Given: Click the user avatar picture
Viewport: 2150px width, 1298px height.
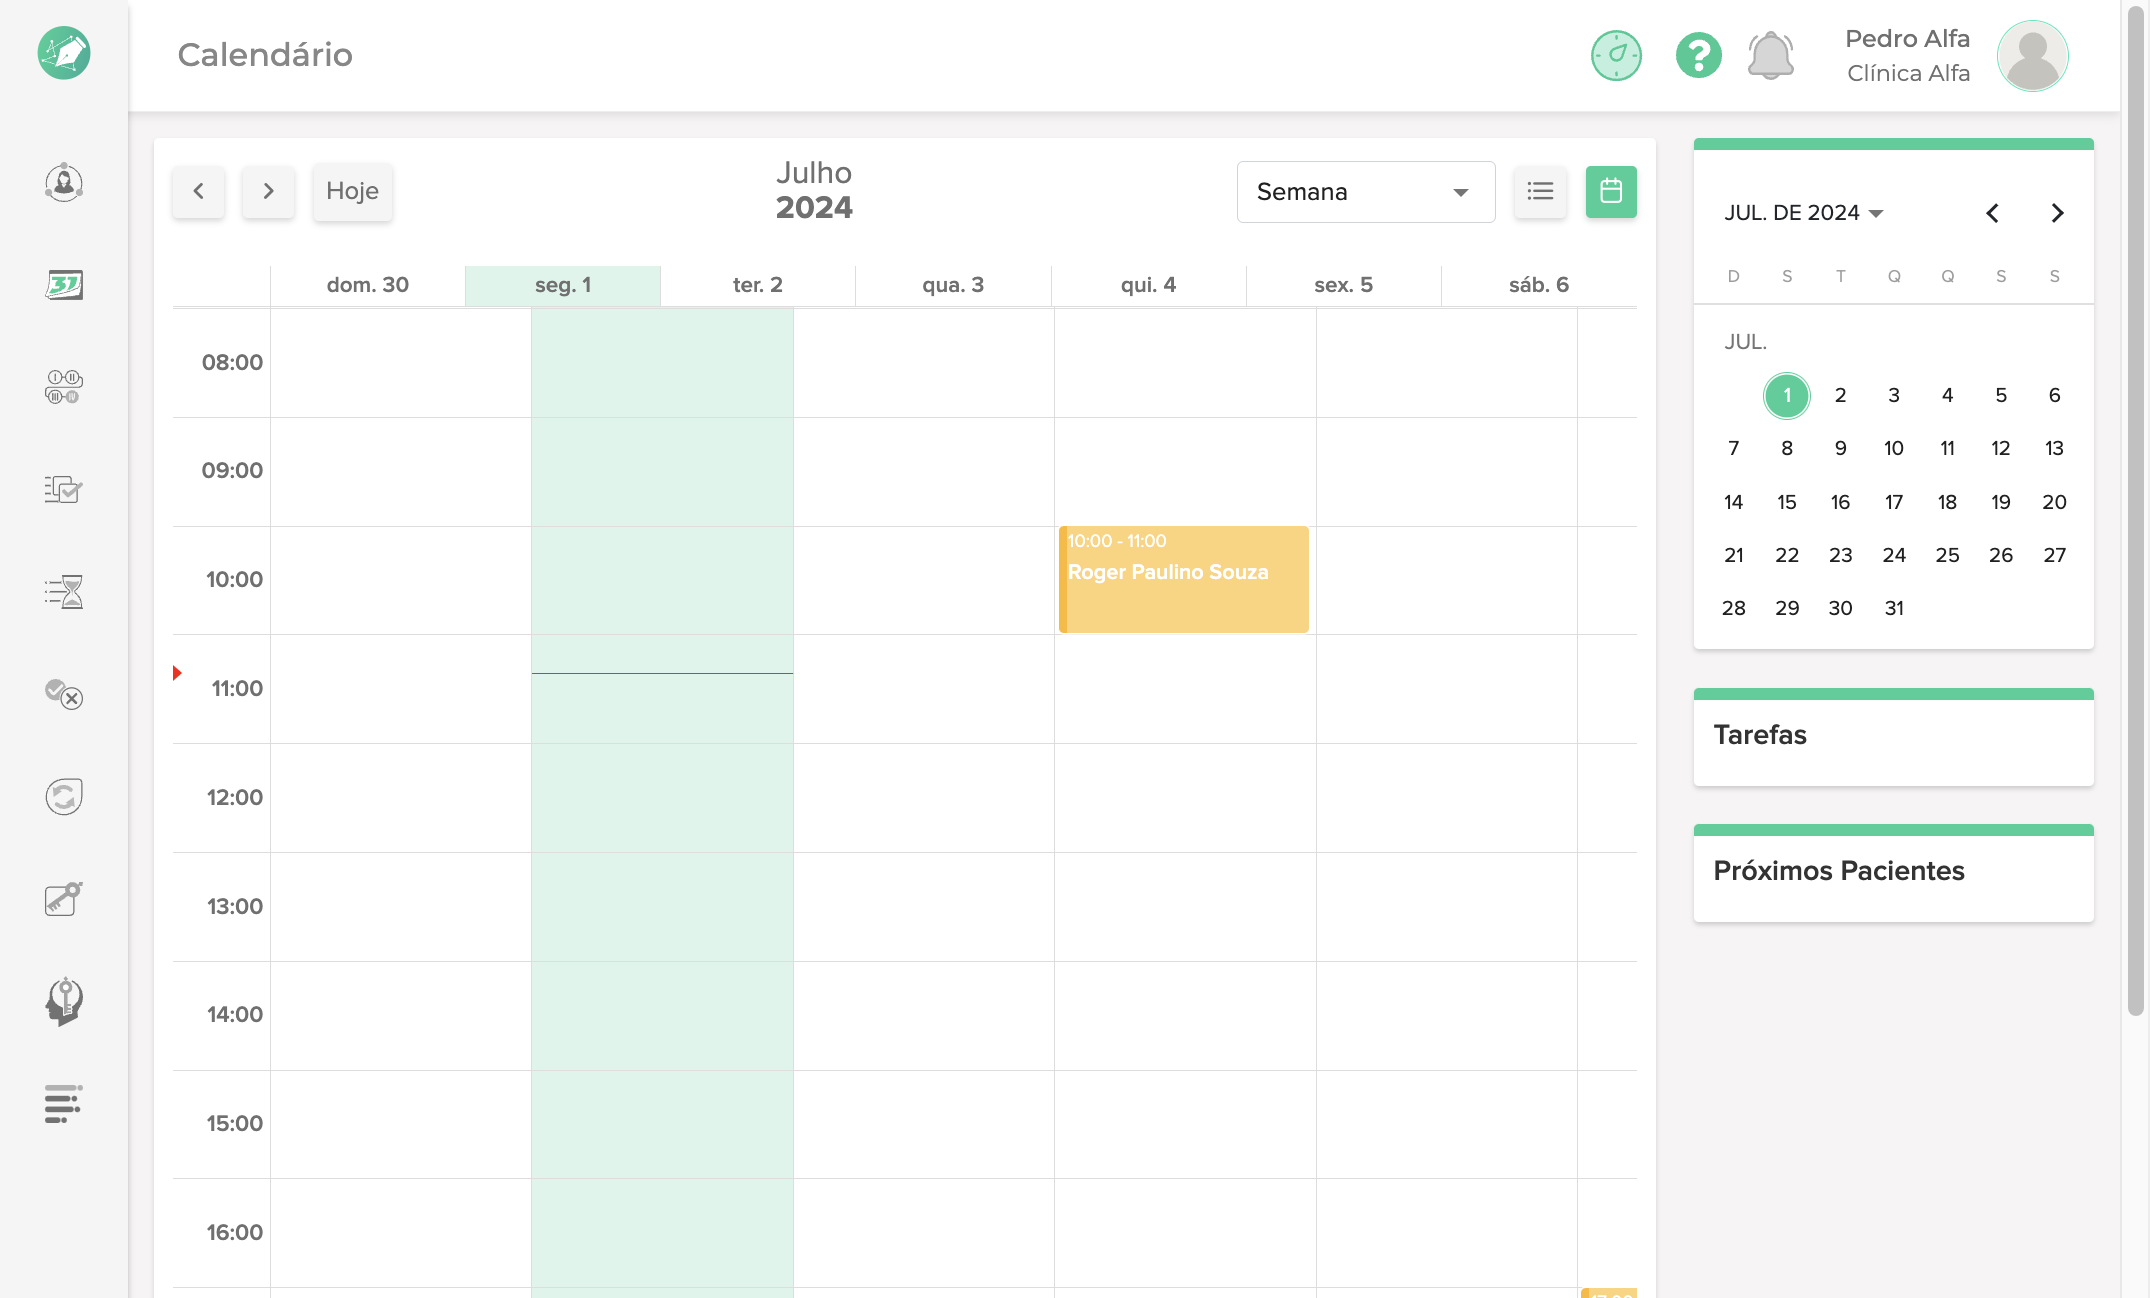Looking at the screenshot, I should [2032, 55].
